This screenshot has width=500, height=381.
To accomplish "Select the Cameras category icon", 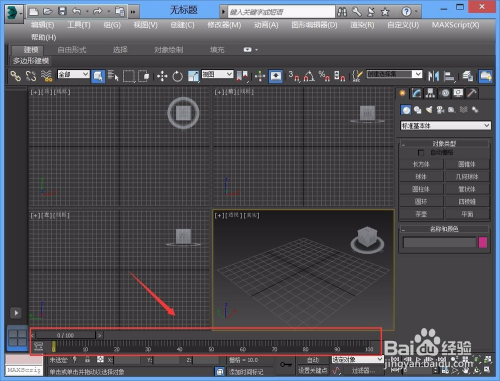I will pos(440,110).
